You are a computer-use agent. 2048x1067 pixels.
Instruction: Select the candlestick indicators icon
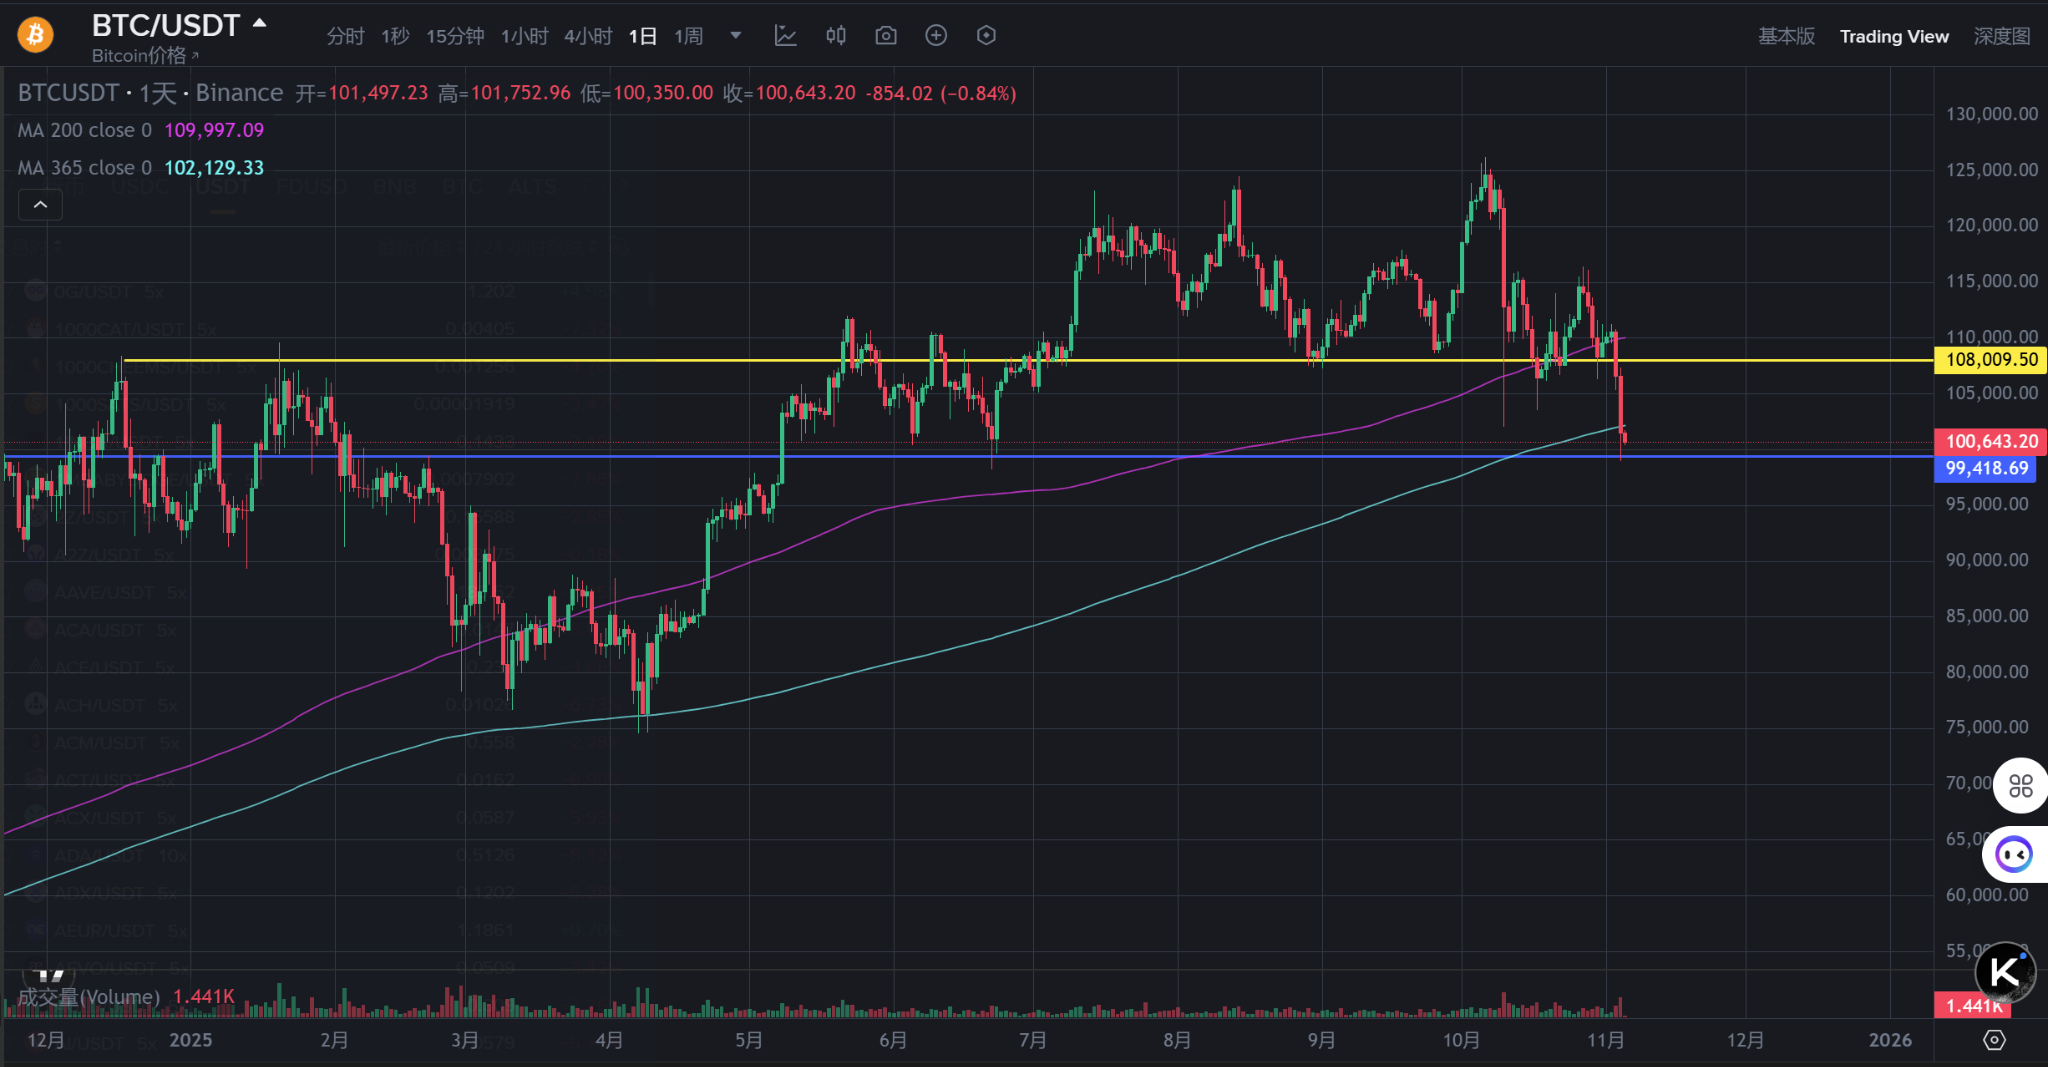[836, 35]
